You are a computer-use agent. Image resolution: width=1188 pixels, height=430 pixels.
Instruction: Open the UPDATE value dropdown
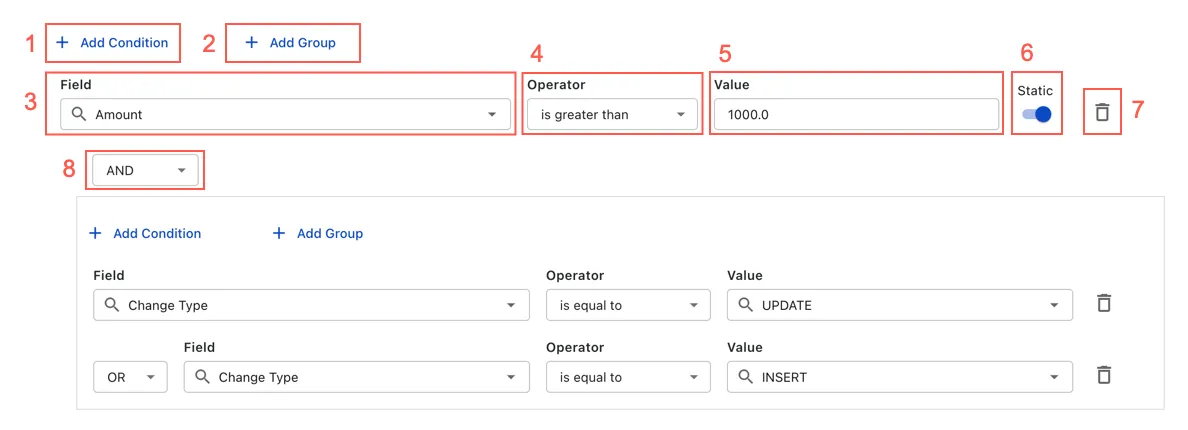click(x=899, y=305)
